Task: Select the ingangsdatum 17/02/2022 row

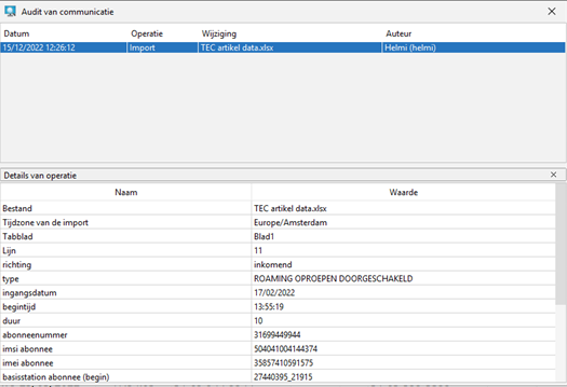Action: point(278,293)
